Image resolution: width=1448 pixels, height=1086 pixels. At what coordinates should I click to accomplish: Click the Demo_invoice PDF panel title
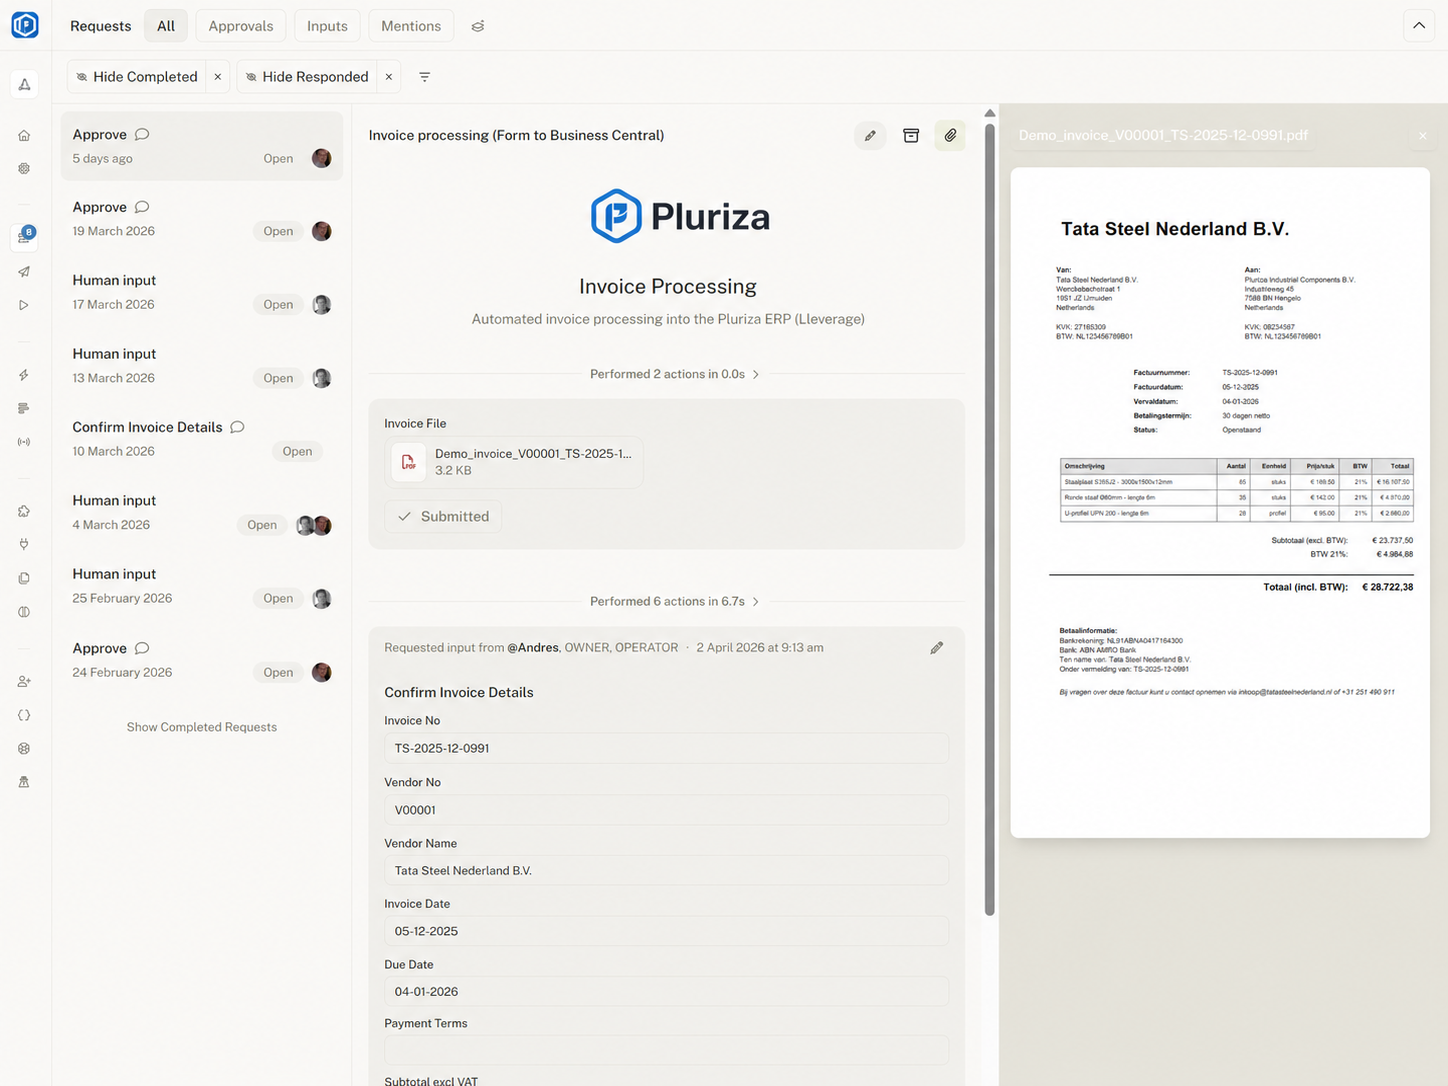pyautogui.click(x=1163, y=135)
